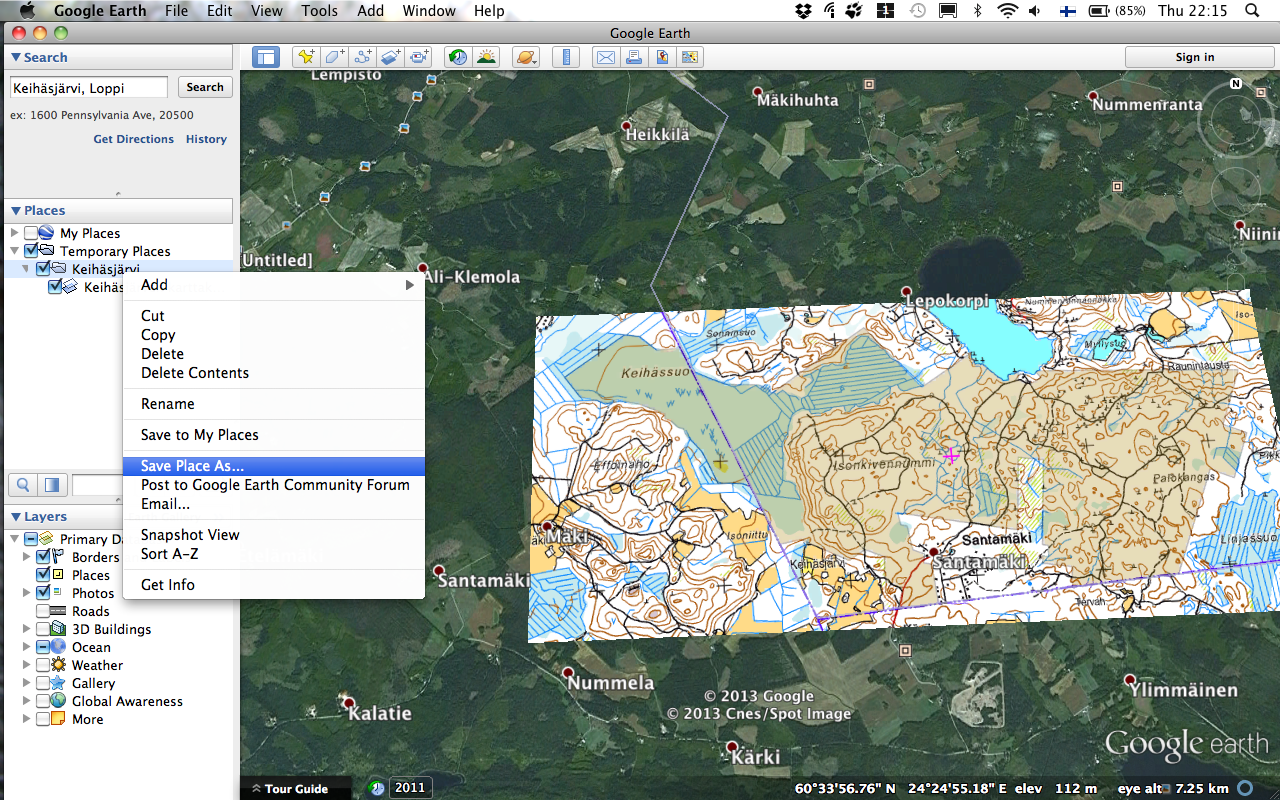The width and height of the screenshot is (1280, 800).
Task: Click the View in Google Maps icon
Action: click(662, 57)
